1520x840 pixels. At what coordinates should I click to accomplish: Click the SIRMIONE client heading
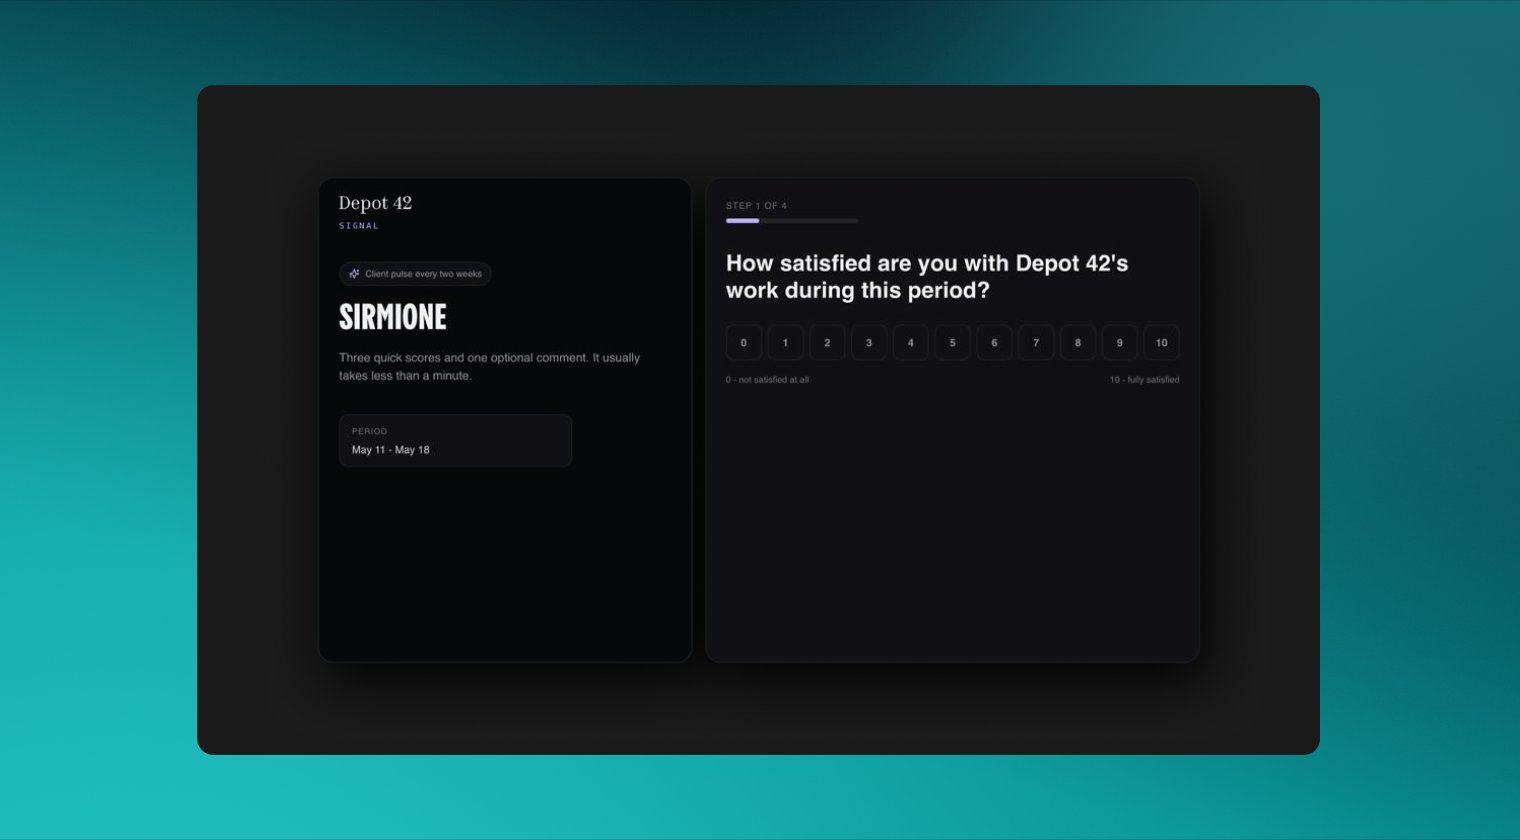[x=393, y=317]
